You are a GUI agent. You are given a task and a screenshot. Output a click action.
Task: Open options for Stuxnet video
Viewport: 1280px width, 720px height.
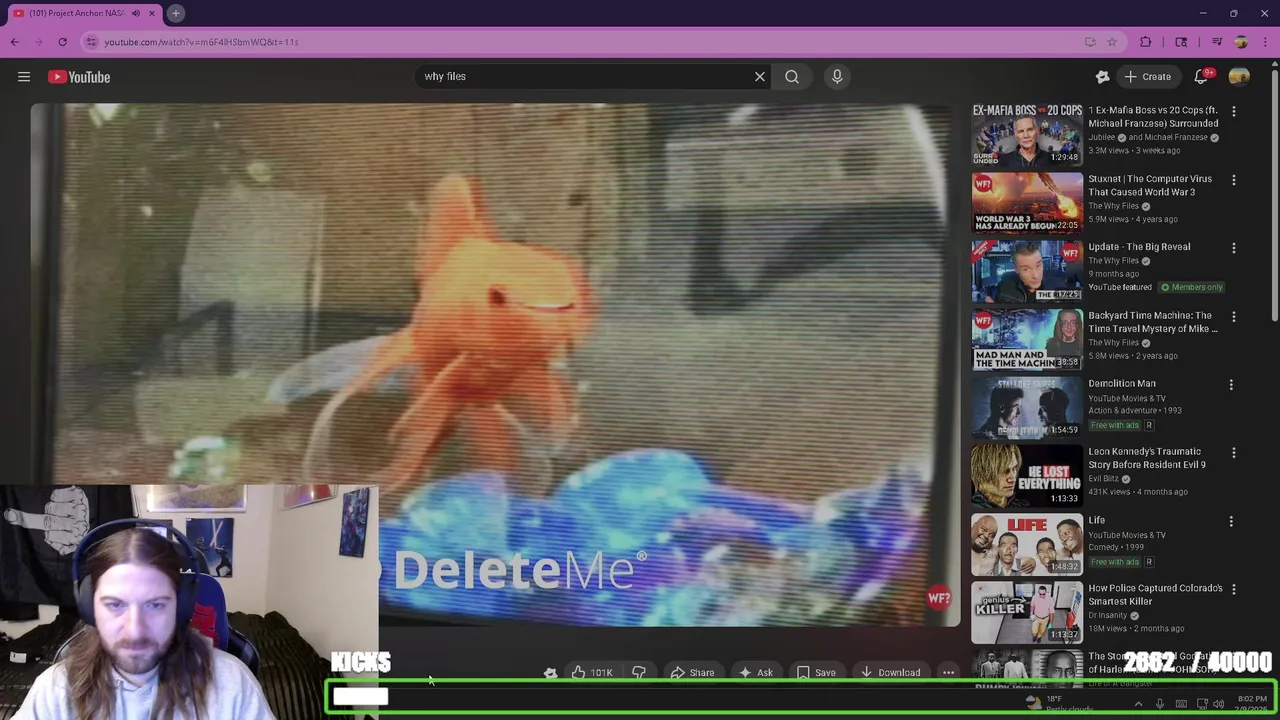pos(1233,180)
